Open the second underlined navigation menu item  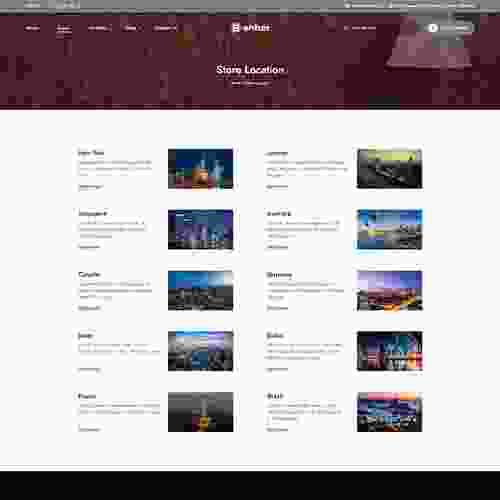point(63,28)
